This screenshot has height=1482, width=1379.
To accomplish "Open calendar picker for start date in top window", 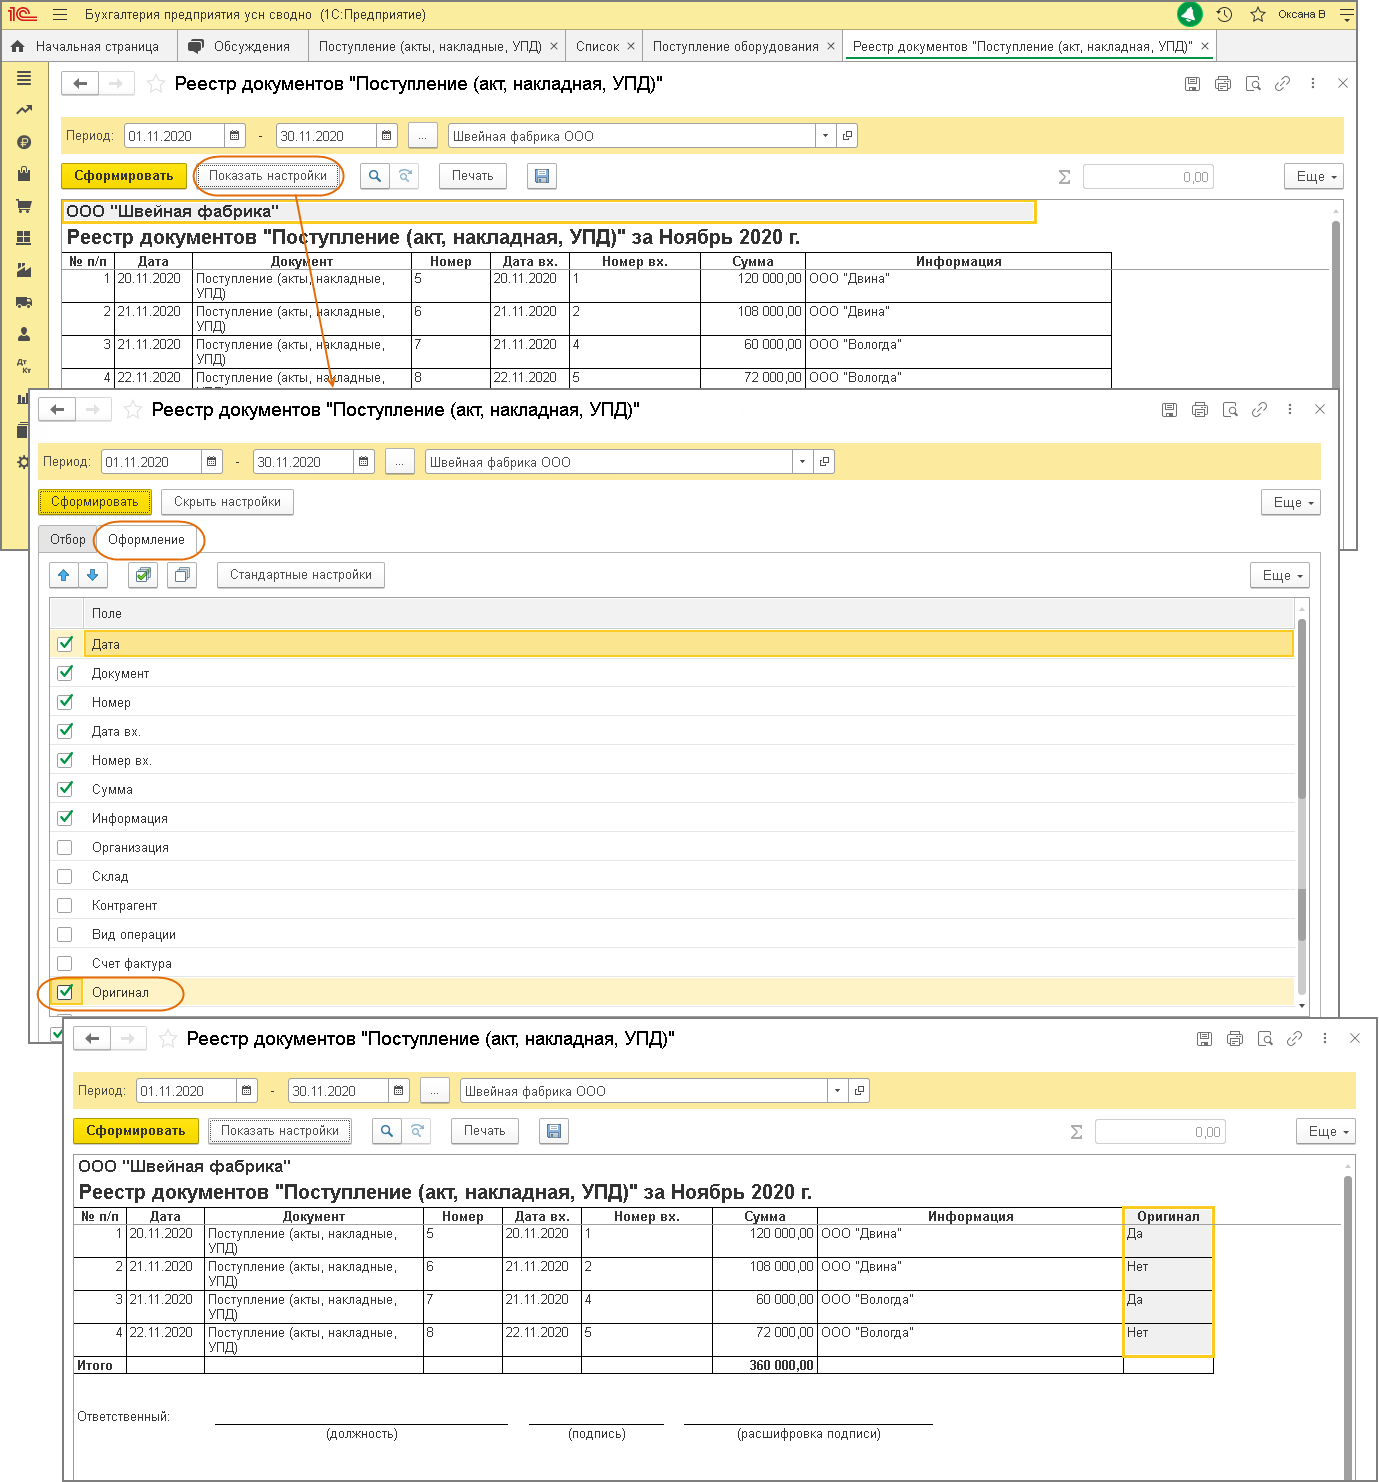I will coord(234,136).
